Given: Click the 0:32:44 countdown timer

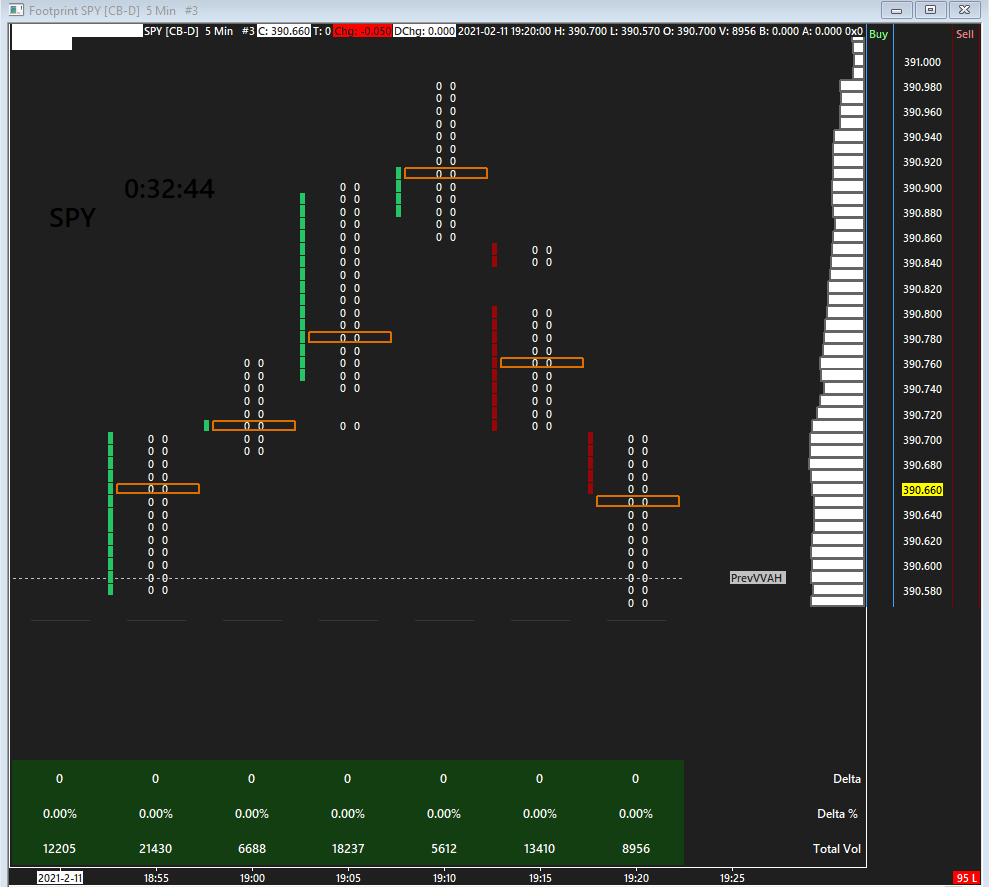Looking at the screenshot, I should coord(169,189).
